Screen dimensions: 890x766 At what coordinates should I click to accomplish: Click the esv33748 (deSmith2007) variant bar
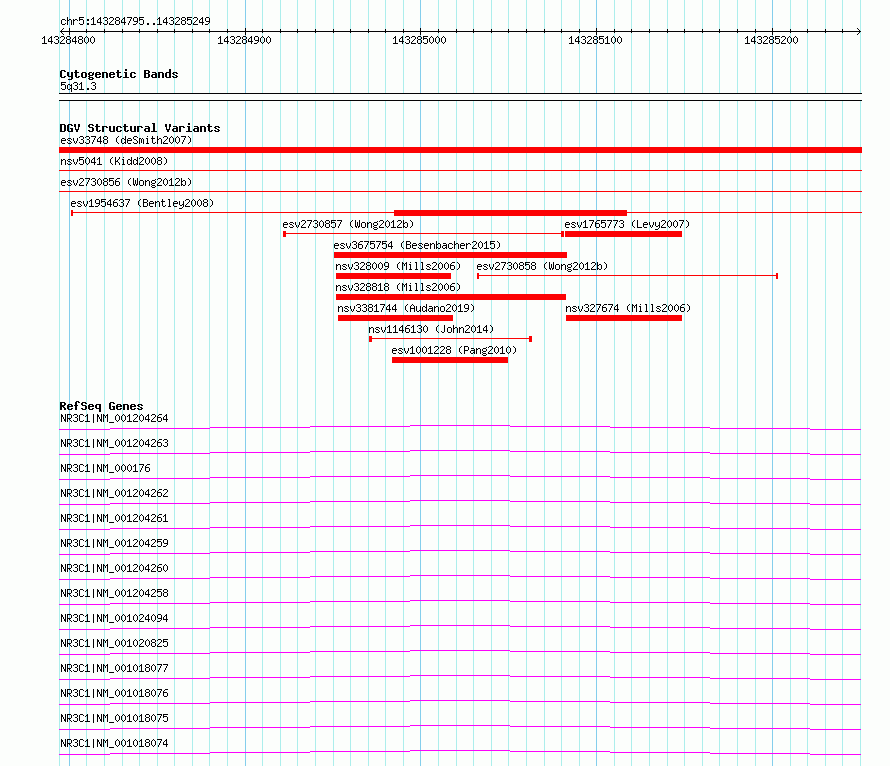pos(460,150)
